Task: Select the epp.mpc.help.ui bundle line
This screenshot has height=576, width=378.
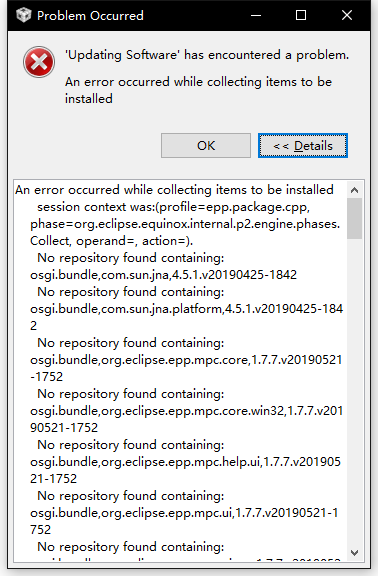Action: click(186, 470)
